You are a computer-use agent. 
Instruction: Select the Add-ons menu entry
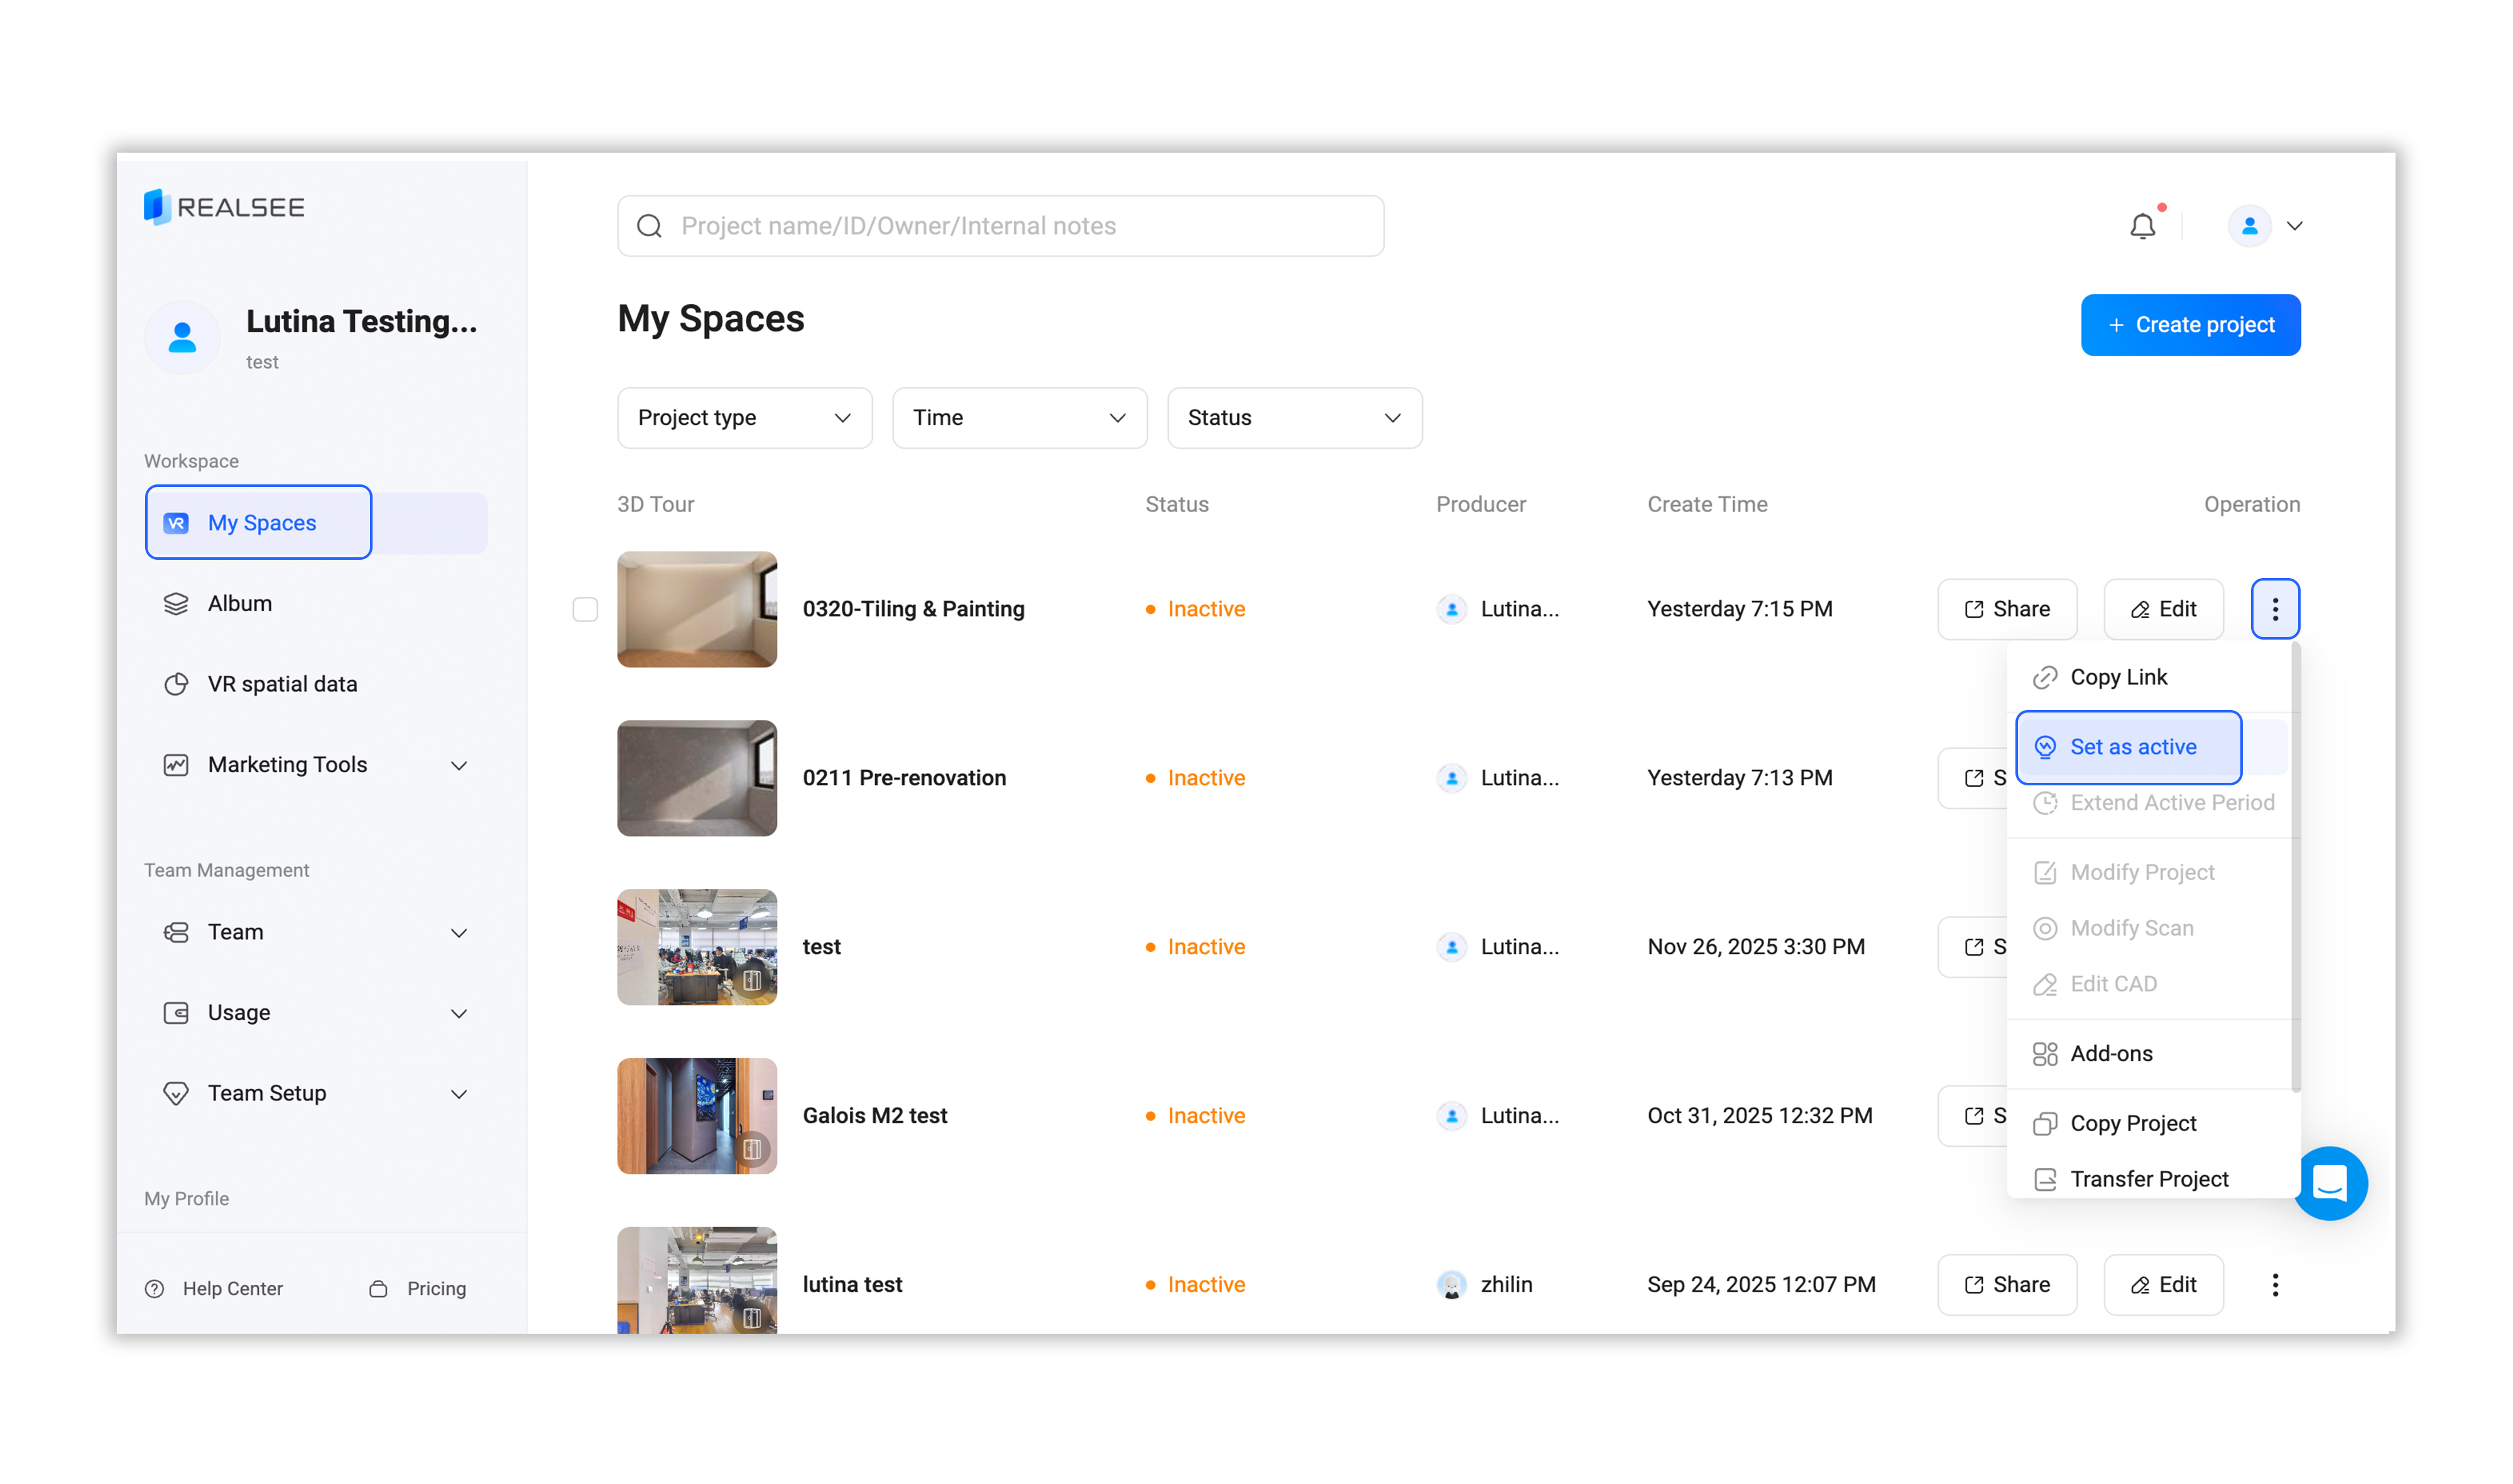2110,1054
